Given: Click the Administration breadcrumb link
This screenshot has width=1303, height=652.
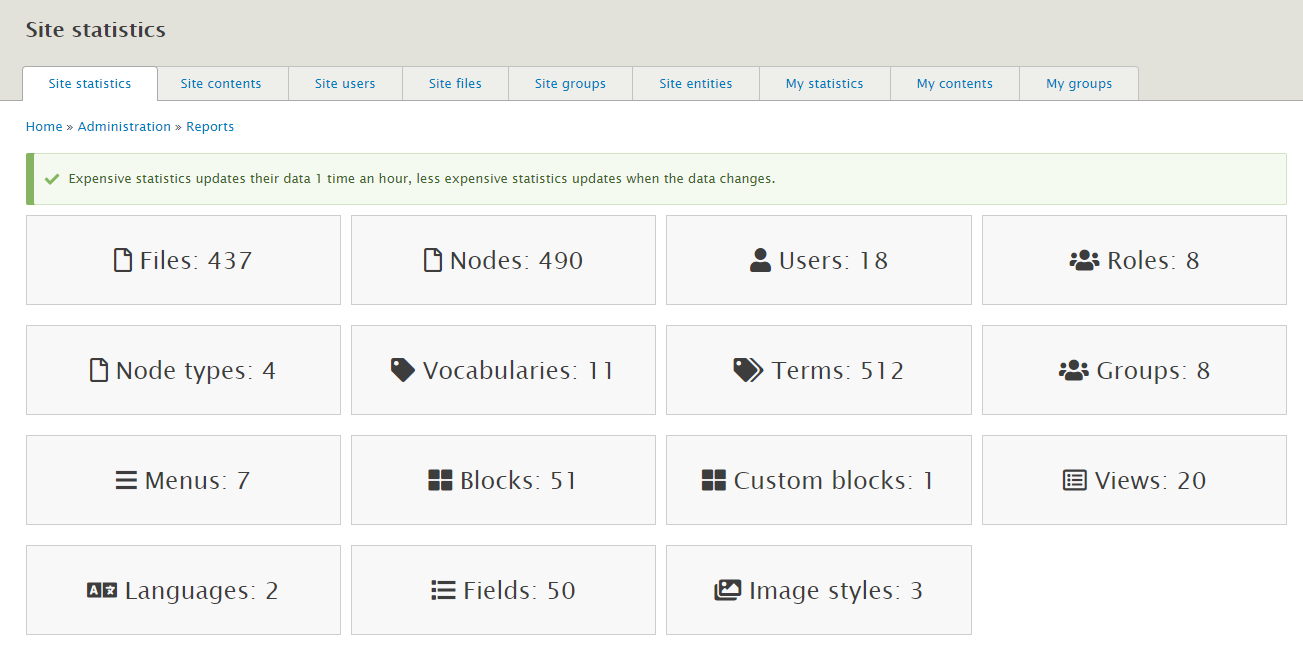Looking at the screenshot, I should point(124,126).
